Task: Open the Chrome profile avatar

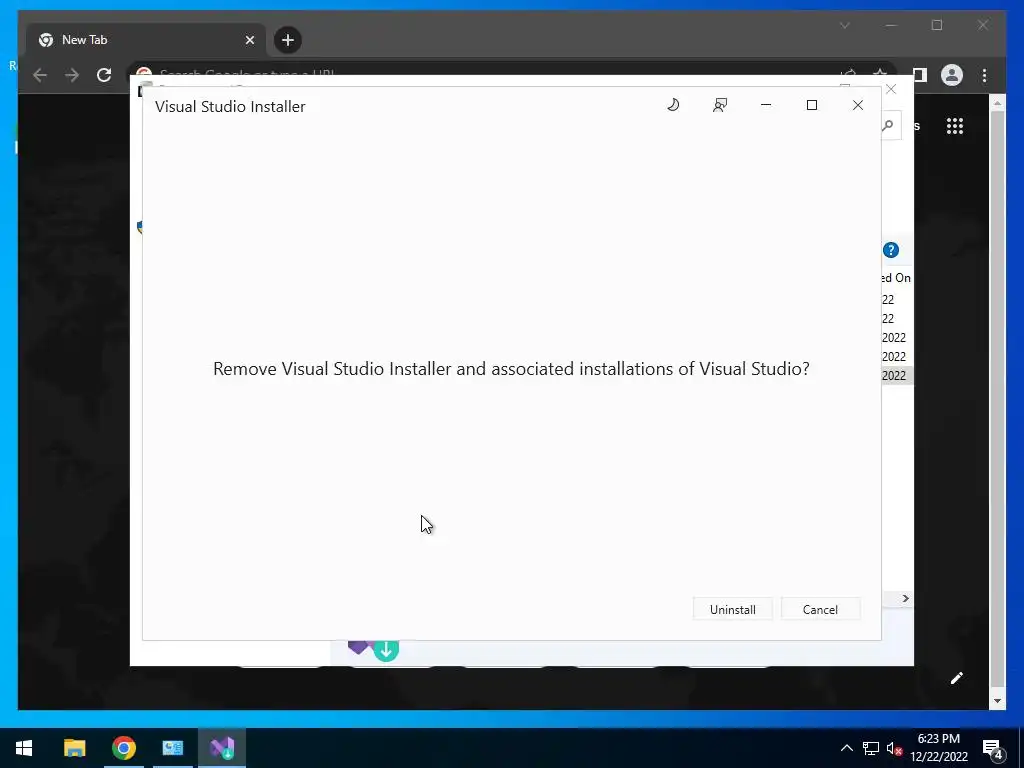Action: pos(952,75)
